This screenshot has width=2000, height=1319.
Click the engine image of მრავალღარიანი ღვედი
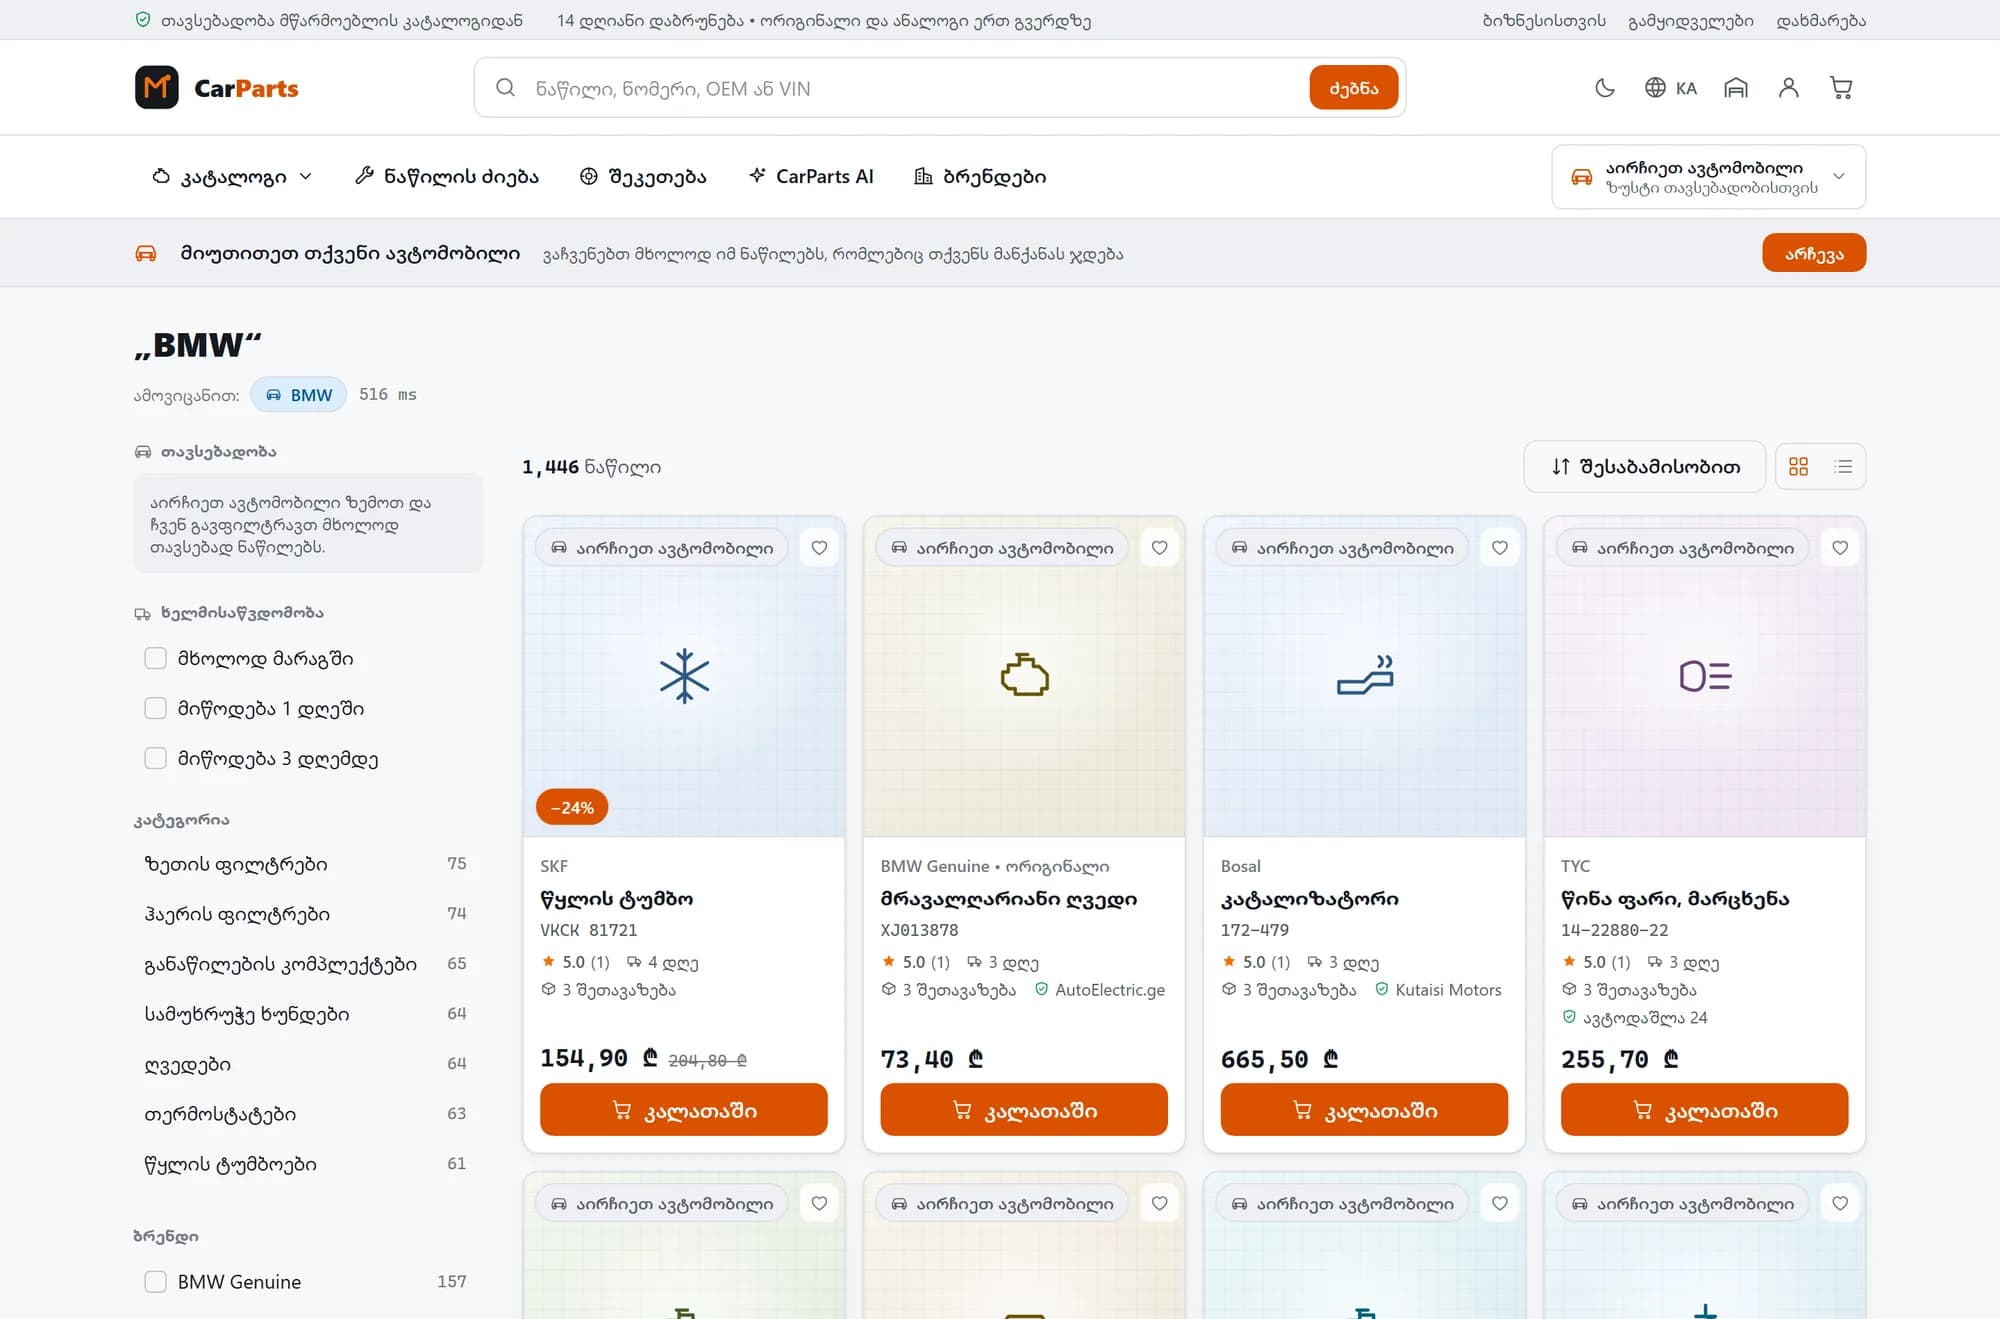pos(1024,676)
